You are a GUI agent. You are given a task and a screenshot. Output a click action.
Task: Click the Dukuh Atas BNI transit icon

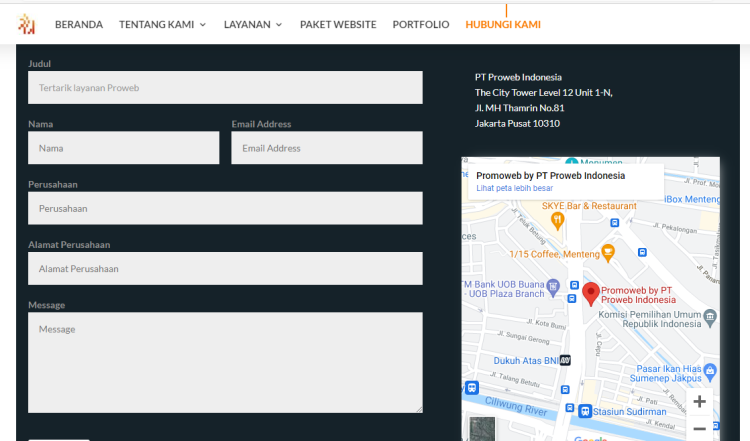[565, 360]
